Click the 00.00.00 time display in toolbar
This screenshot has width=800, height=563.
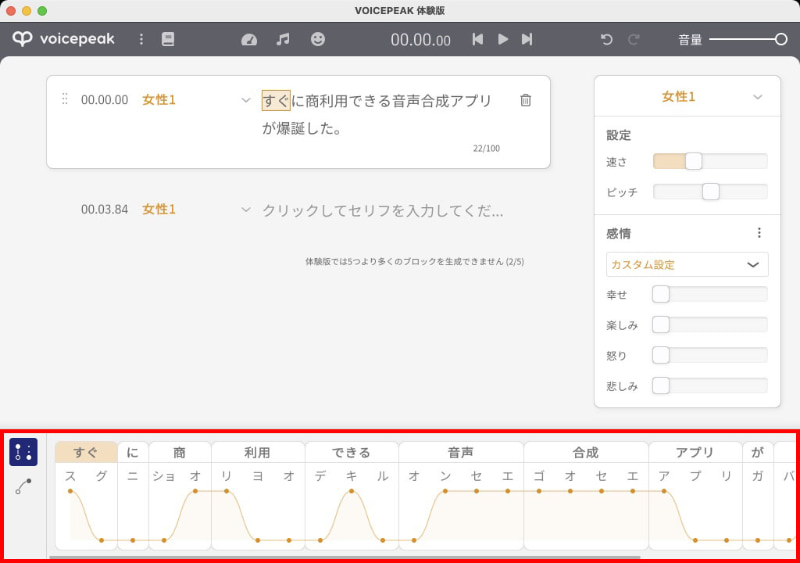click(420, 40)
